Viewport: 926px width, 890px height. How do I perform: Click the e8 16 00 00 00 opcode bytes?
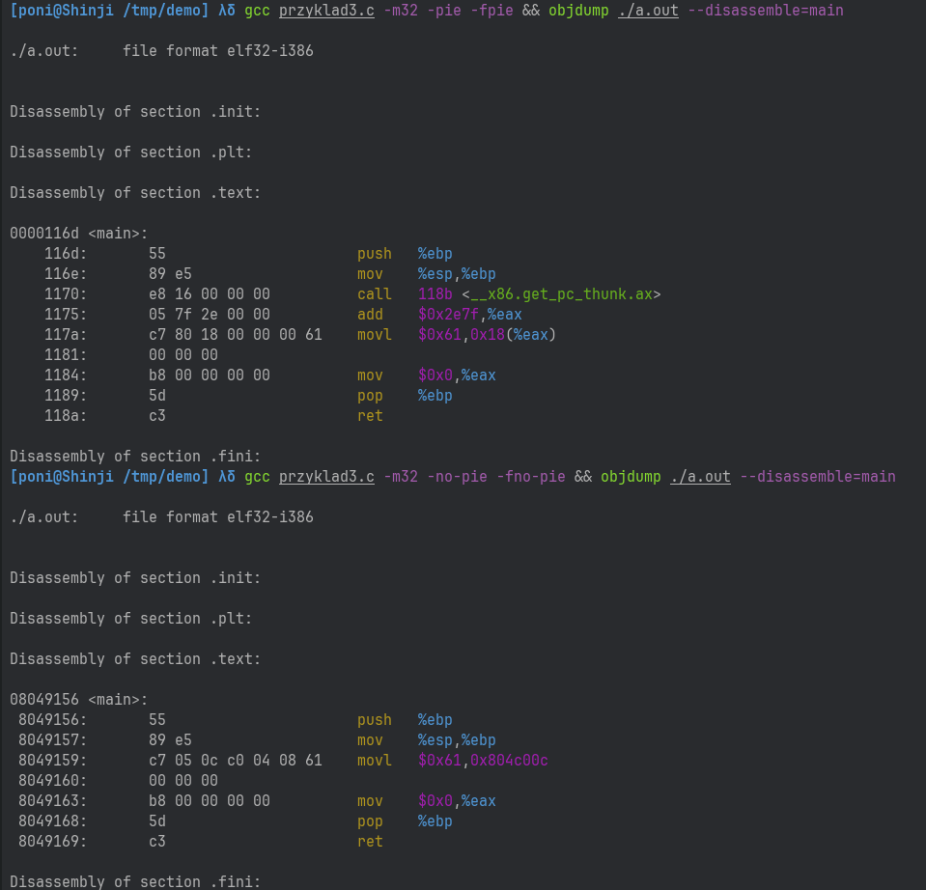pyautogui.click(x=209, y=294)
